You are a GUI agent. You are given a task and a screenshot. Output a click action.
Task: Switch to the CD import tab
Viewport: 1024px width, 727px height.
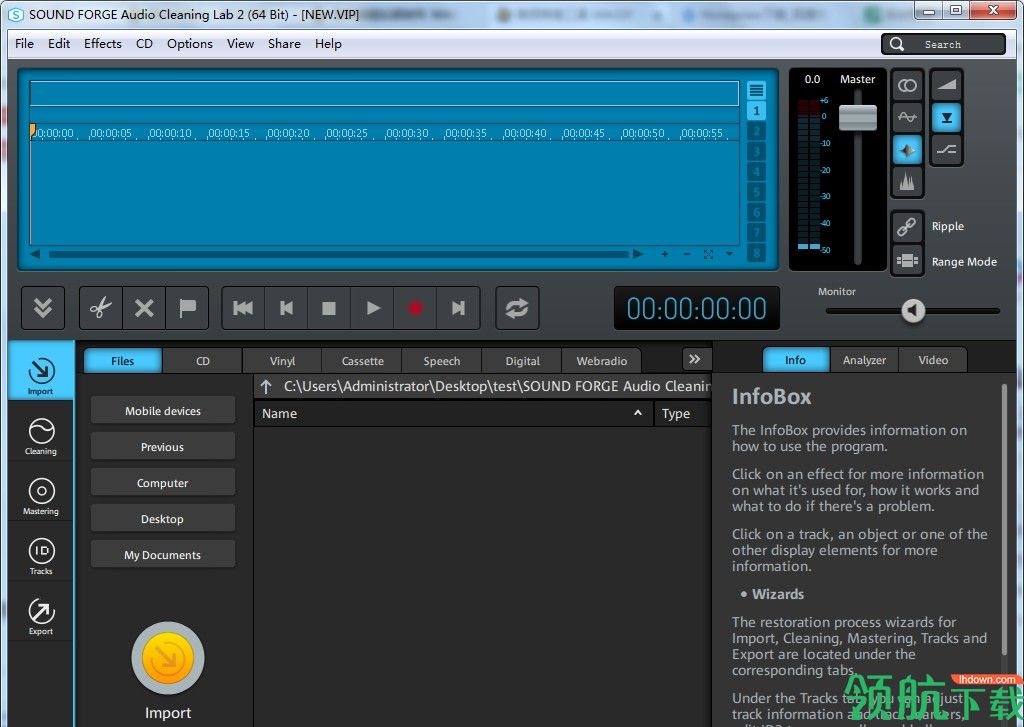(202, 361)
